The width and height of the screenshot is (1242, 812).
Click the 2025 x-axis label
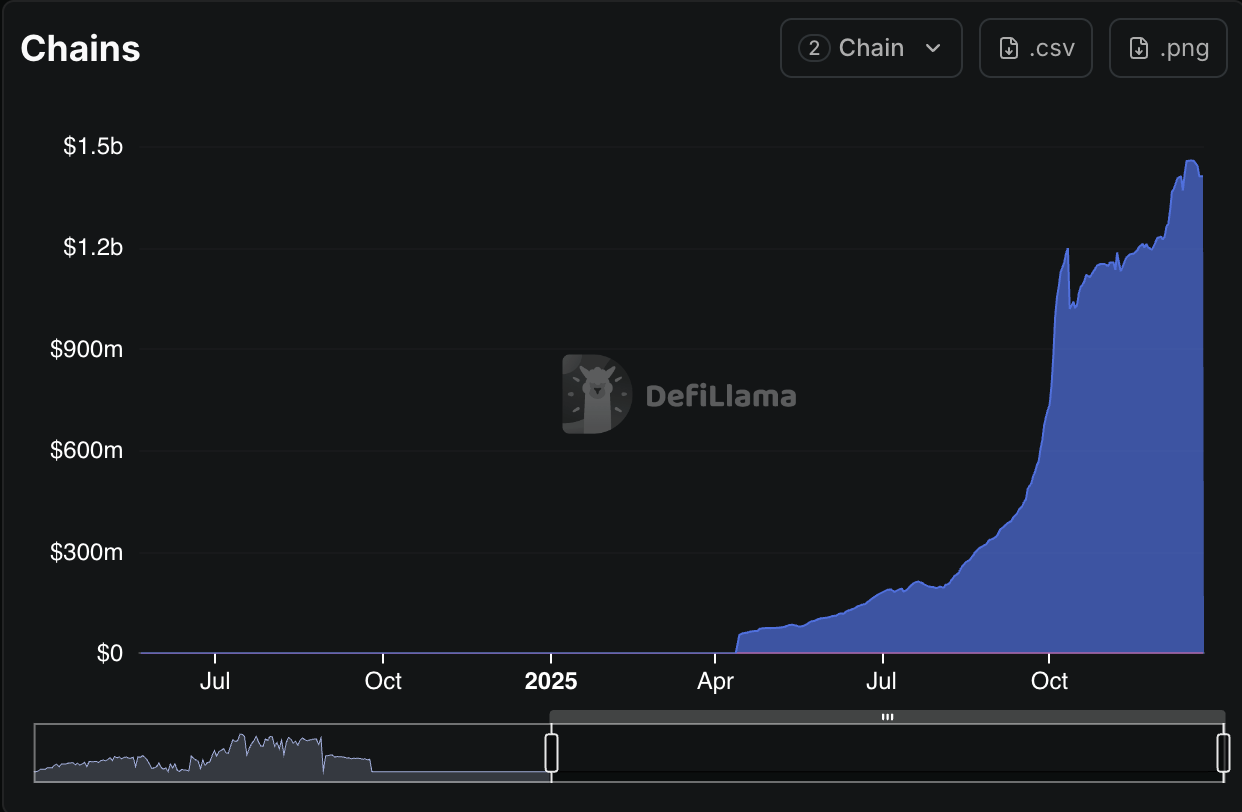pos(551,681)
